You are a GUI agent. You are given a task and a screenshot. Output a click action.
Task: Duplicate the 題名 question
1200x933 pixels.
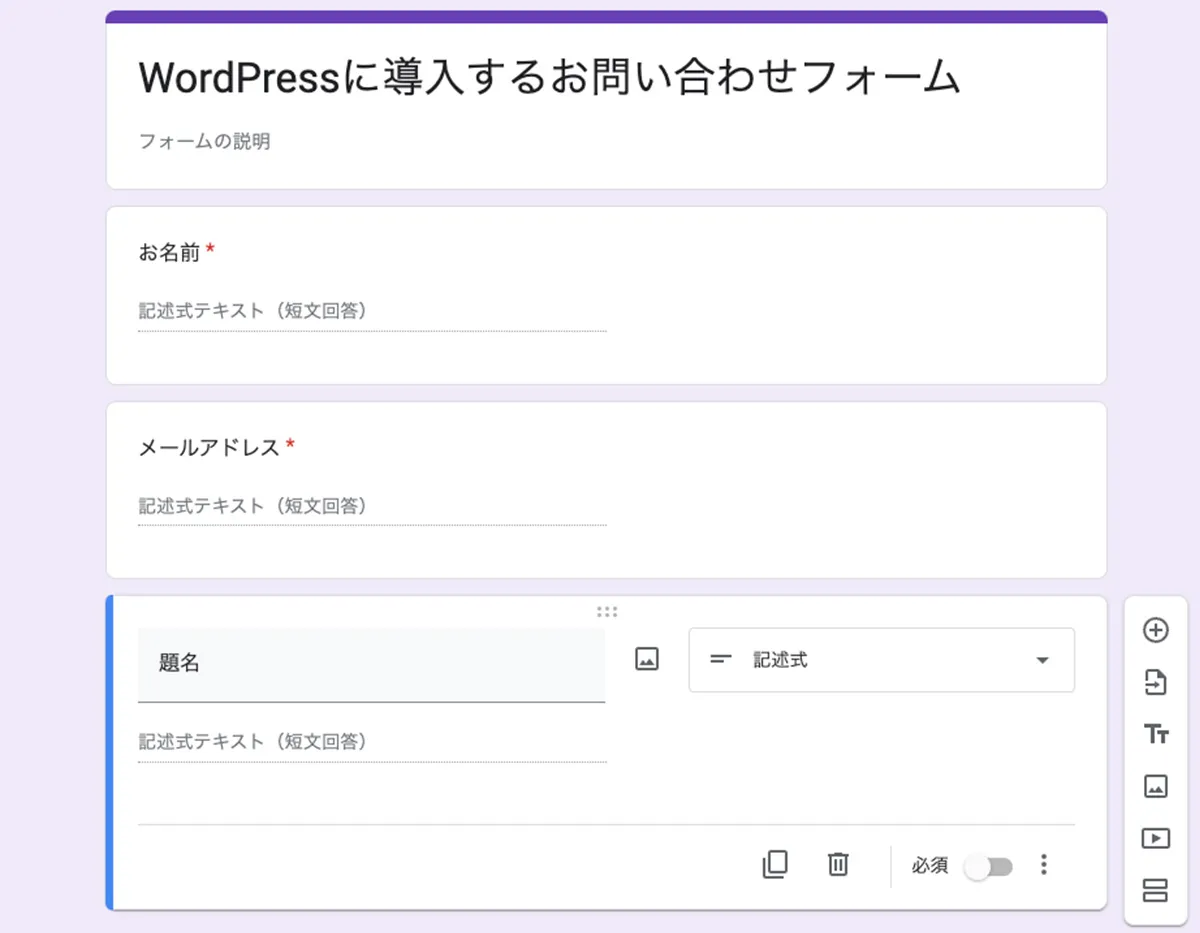point(775,864)
